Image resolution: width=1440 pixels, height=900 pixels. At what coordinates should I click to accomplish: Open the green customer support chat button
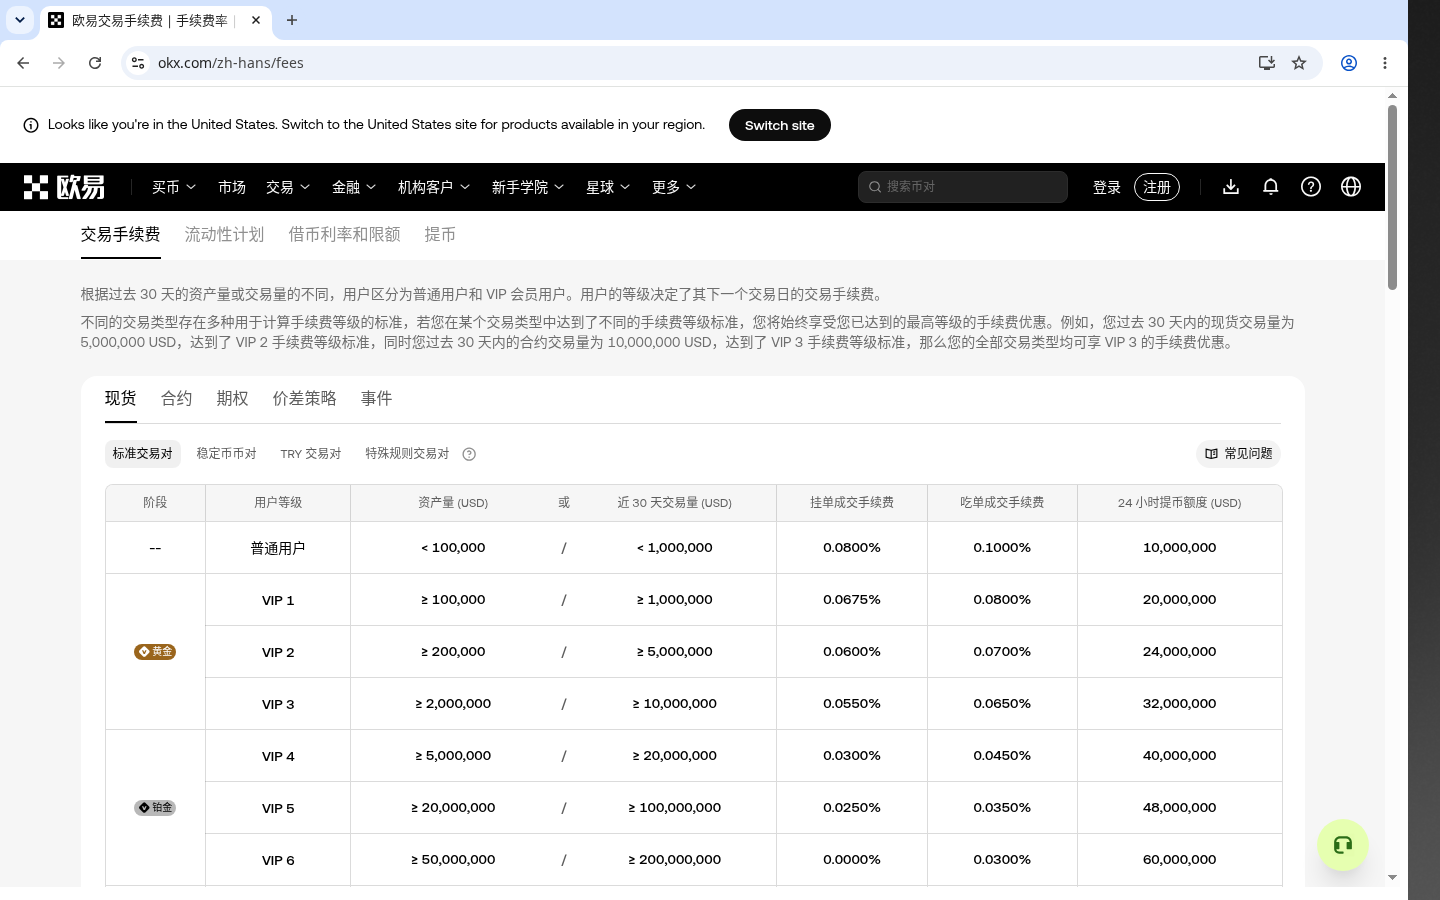click(1343, 845)
